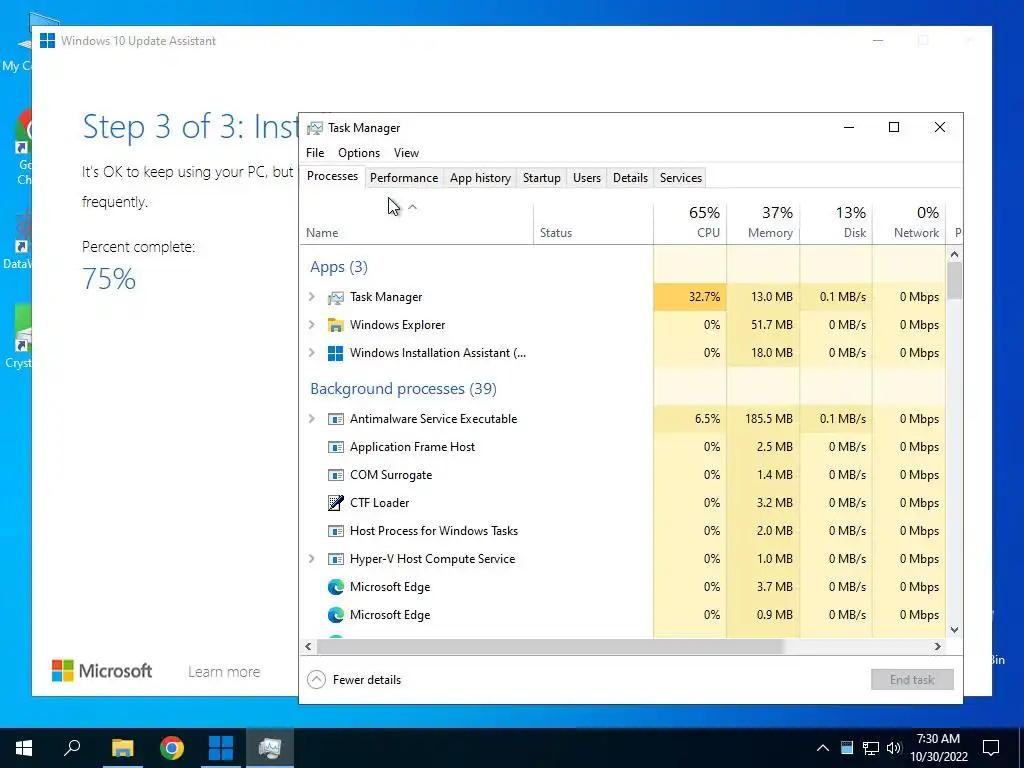Open taskbar search magnifier
Screen dimensions: 1024x768
click(x=72, y=748)
